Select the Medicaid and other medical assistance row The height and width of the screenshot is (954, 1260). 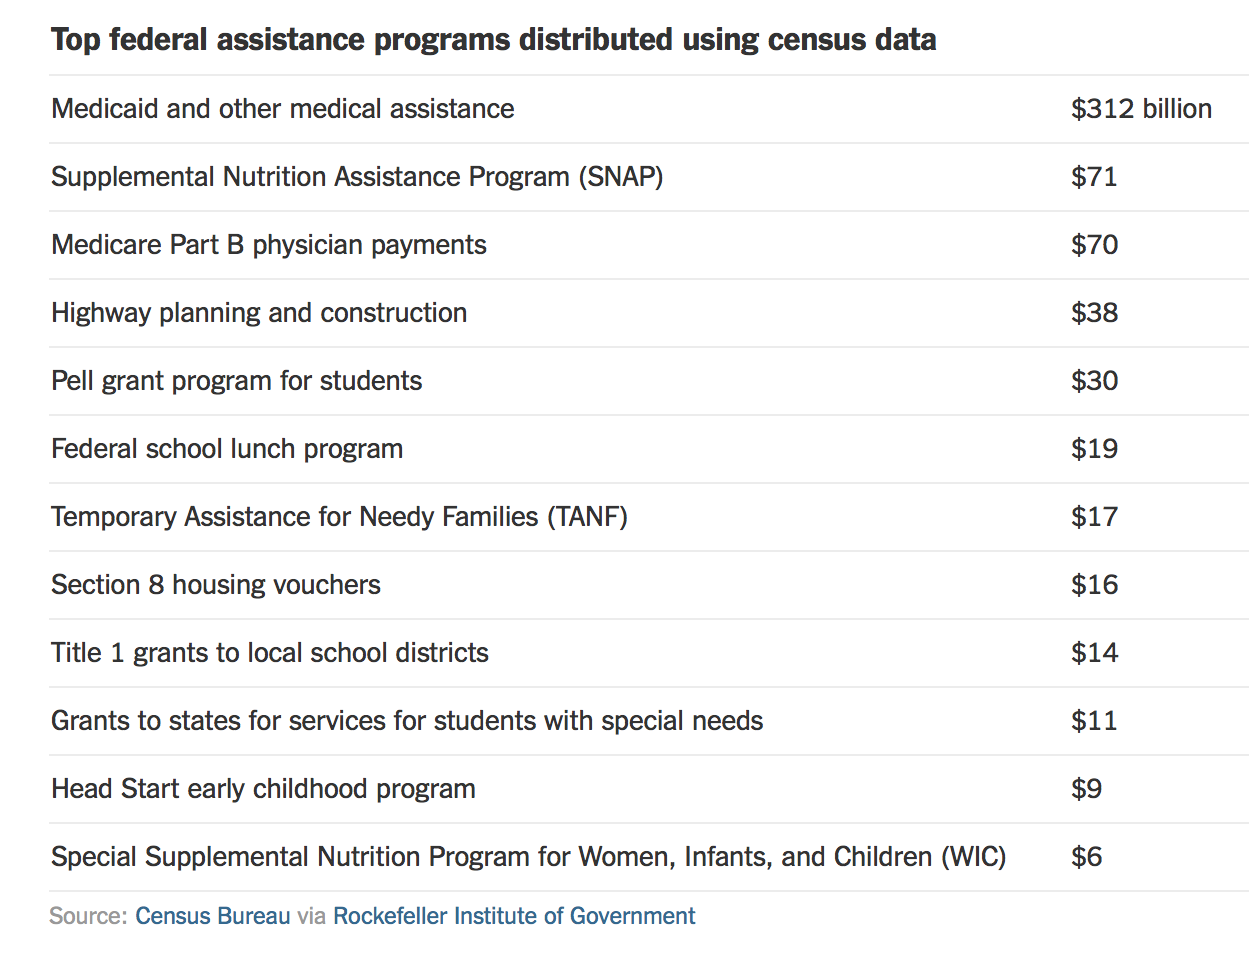tap(283, 109)
